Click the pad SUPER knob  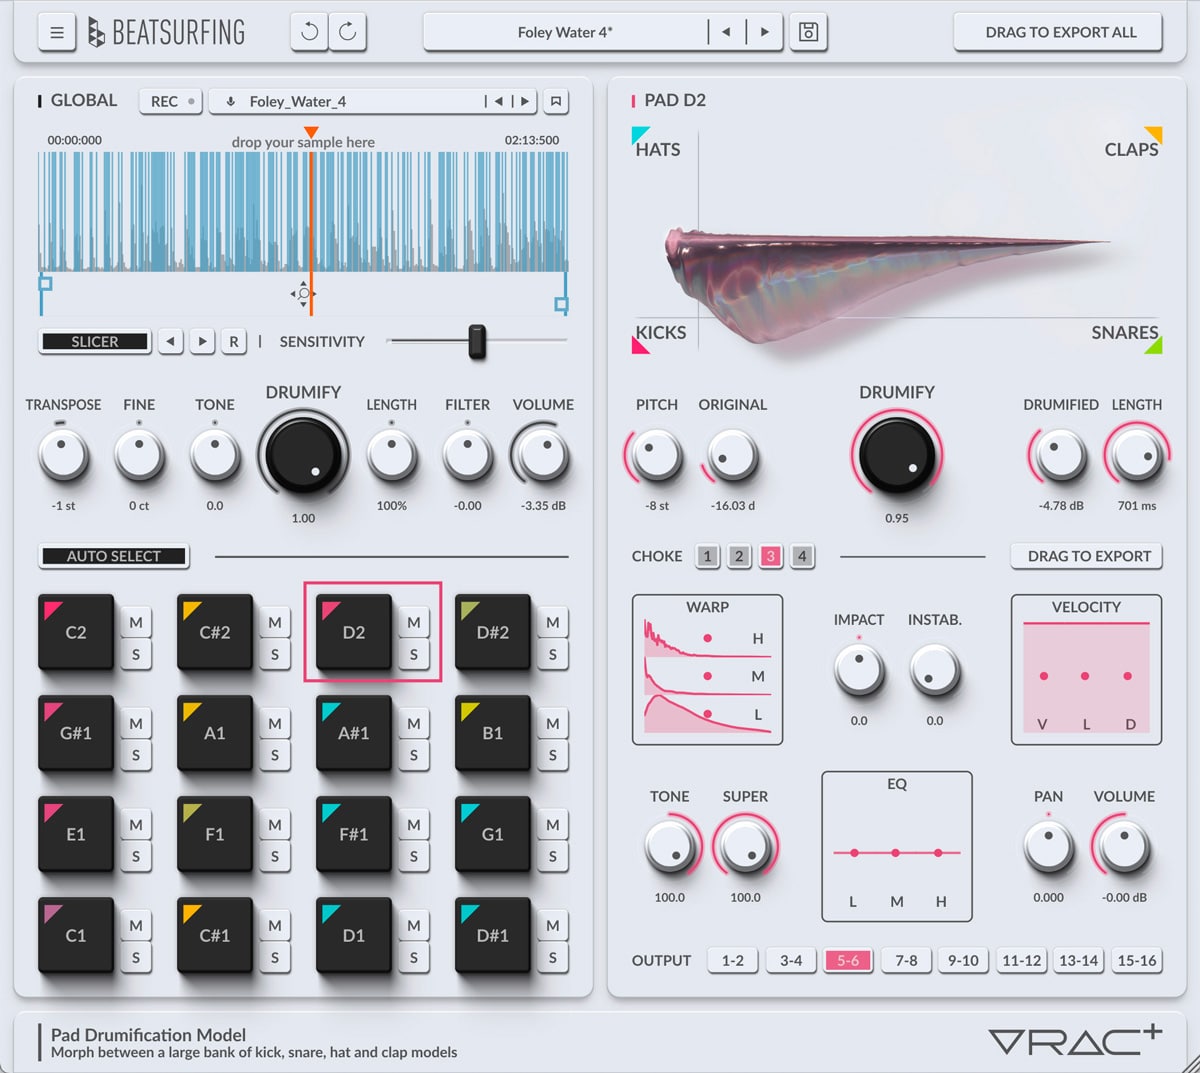745,846
